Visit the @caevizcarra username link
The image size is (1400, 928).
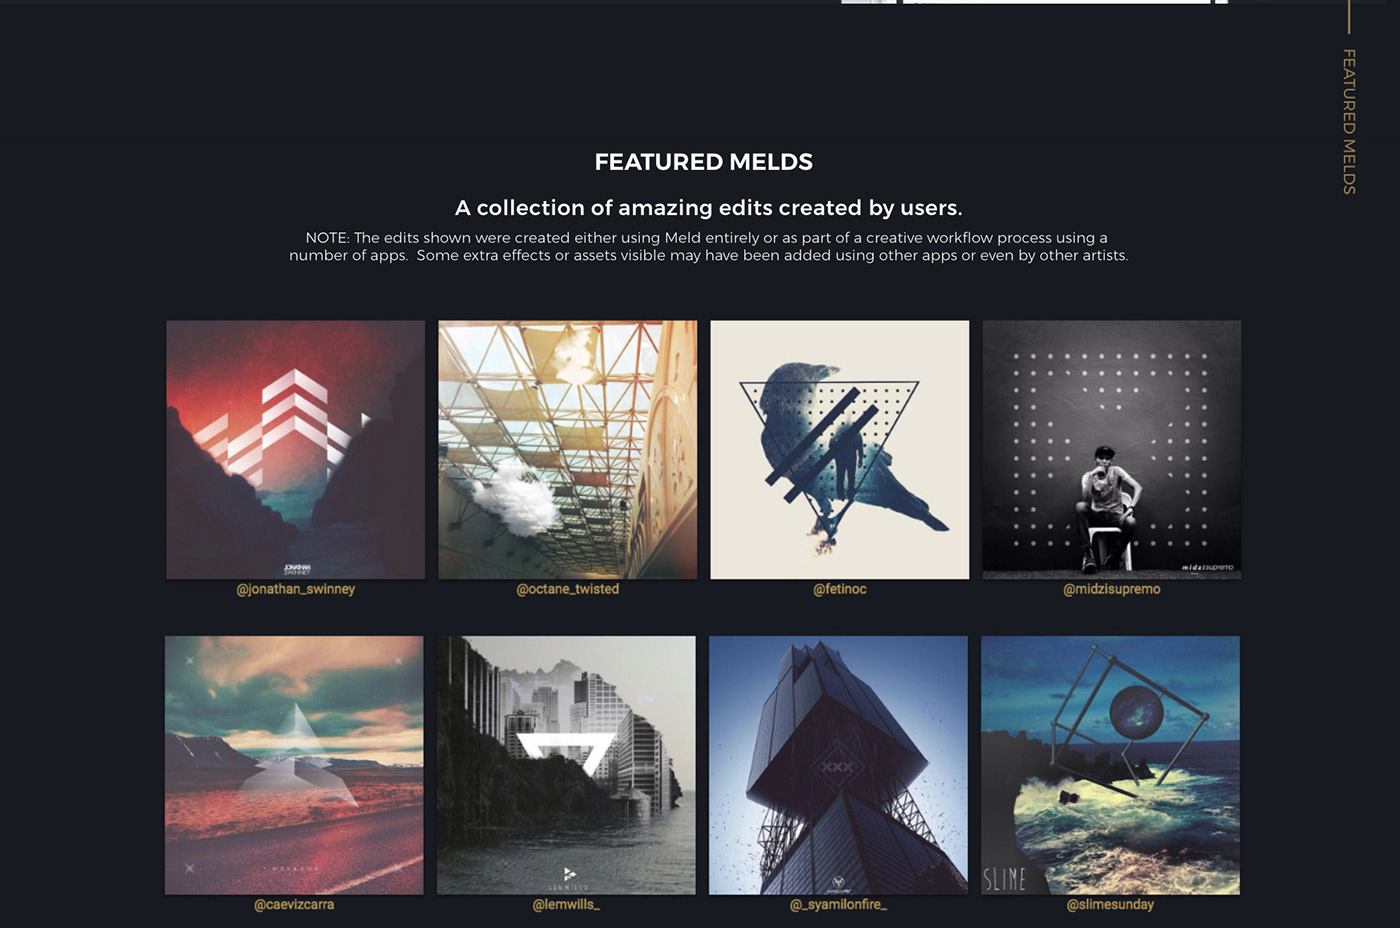[294, 904]
